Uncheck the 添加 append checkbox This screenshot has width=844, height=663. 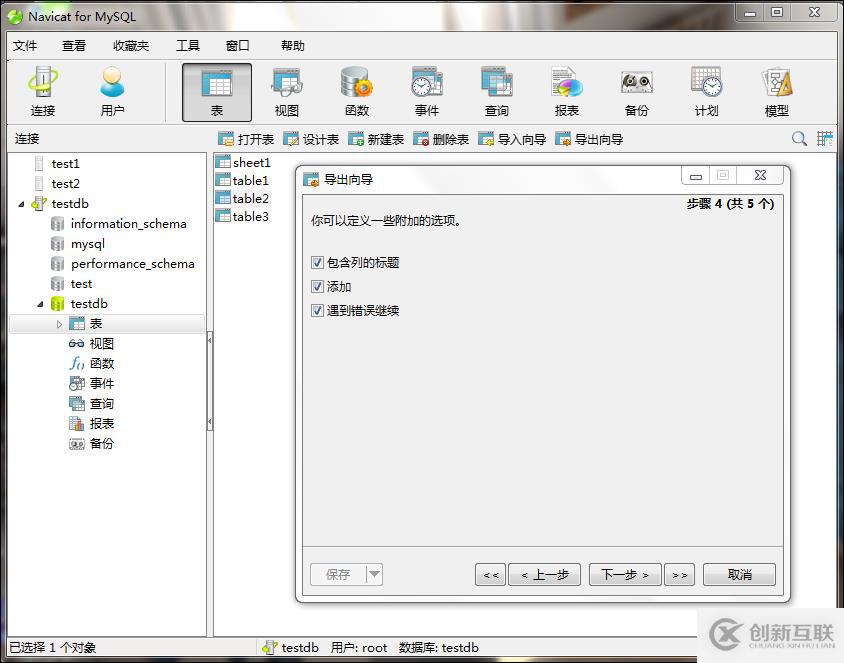317,286
